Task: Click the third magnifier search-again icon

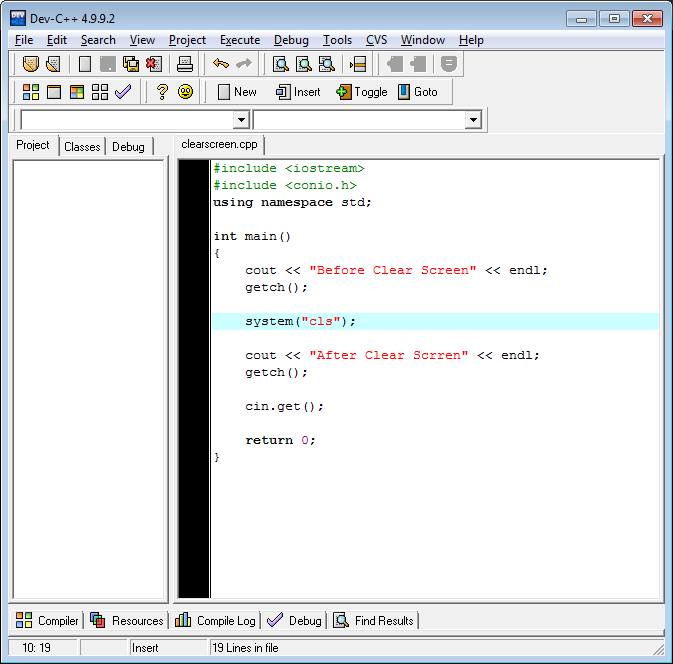Action: click(327, 64)
